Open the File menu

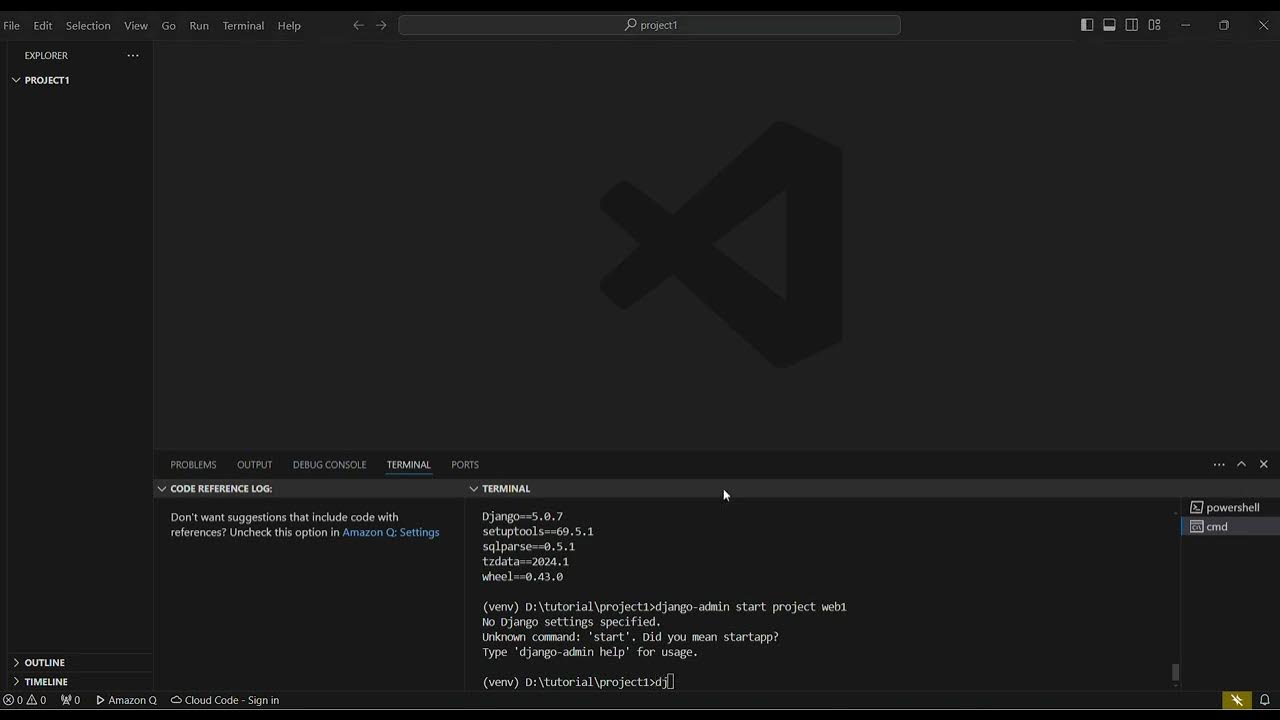[12, 25]
